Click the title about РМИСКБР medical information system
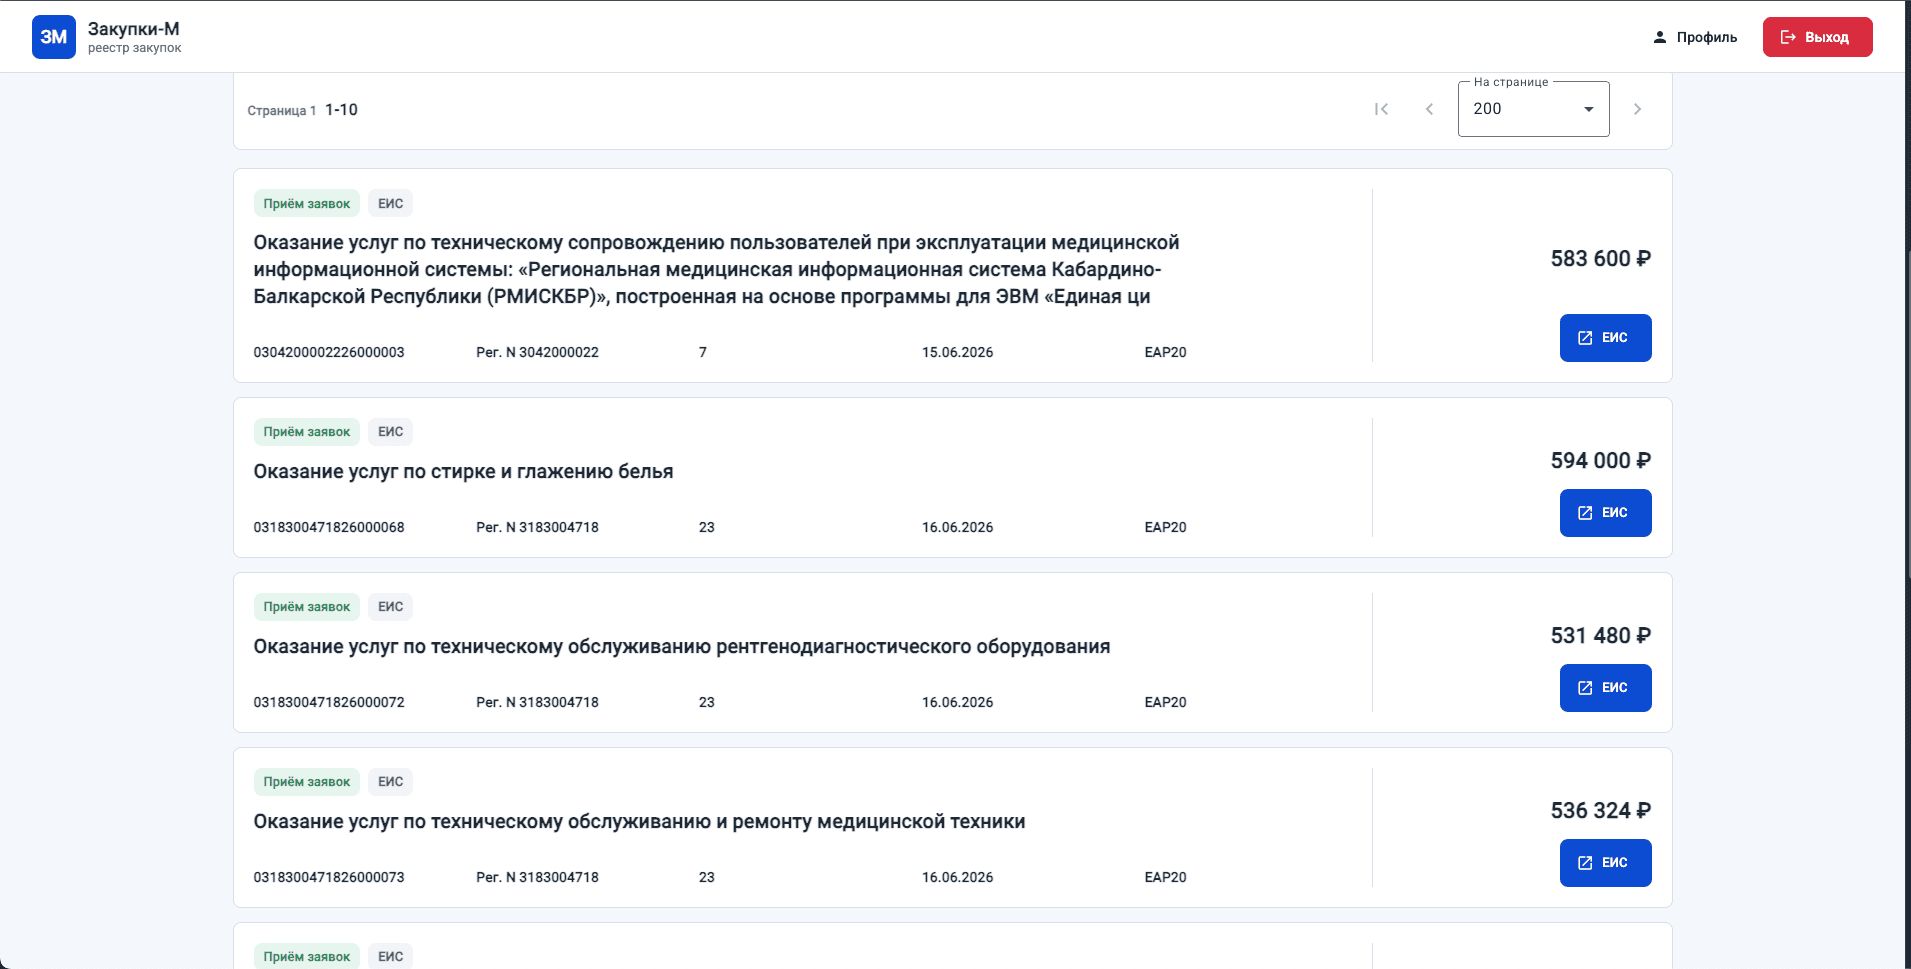The height and width of the screenshot is (969, 1911). point(716,270)
